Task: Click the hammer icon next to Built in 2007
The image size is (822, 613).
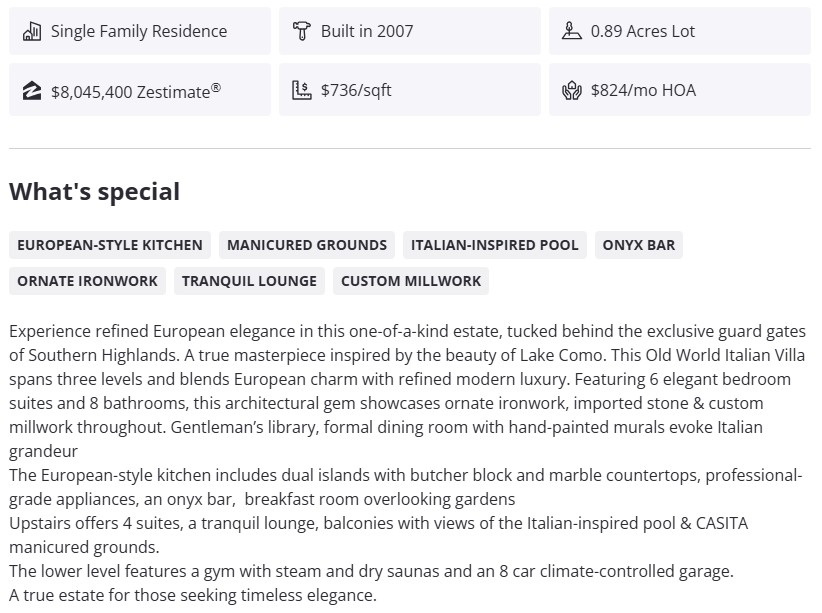Action: pyautogui.click(x=302, y=31)
